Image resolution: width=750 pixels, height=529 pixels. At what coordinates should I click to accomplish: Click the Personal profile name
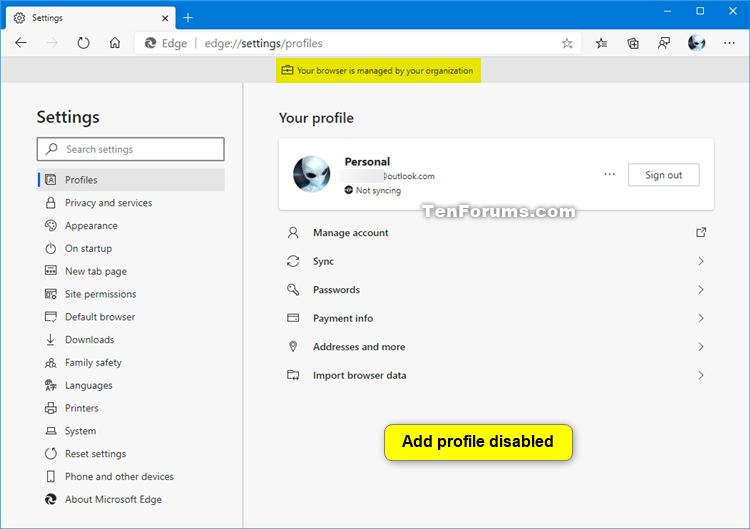pyautogui.click(x=367, y=162)
